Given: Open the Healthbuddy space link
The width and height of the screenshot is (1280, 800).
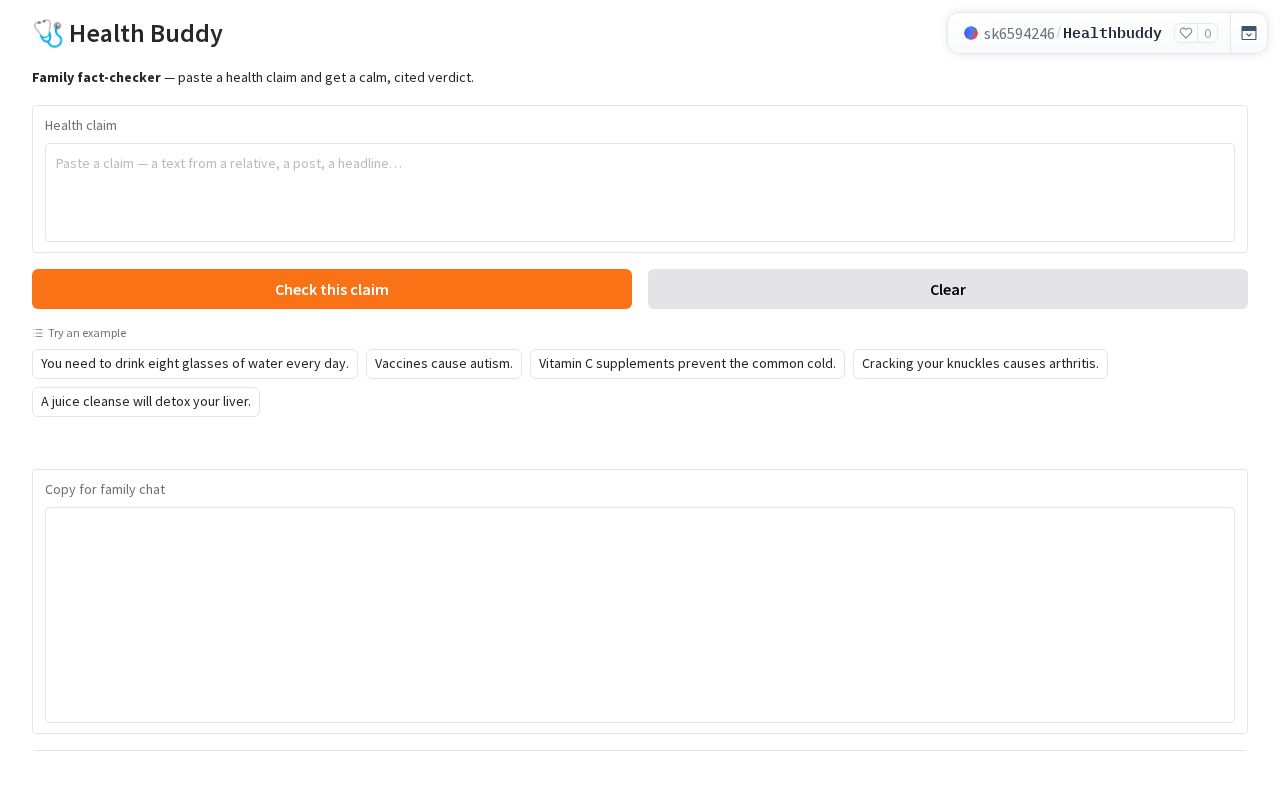Looking at the screenshot, I should [1112, 33].
